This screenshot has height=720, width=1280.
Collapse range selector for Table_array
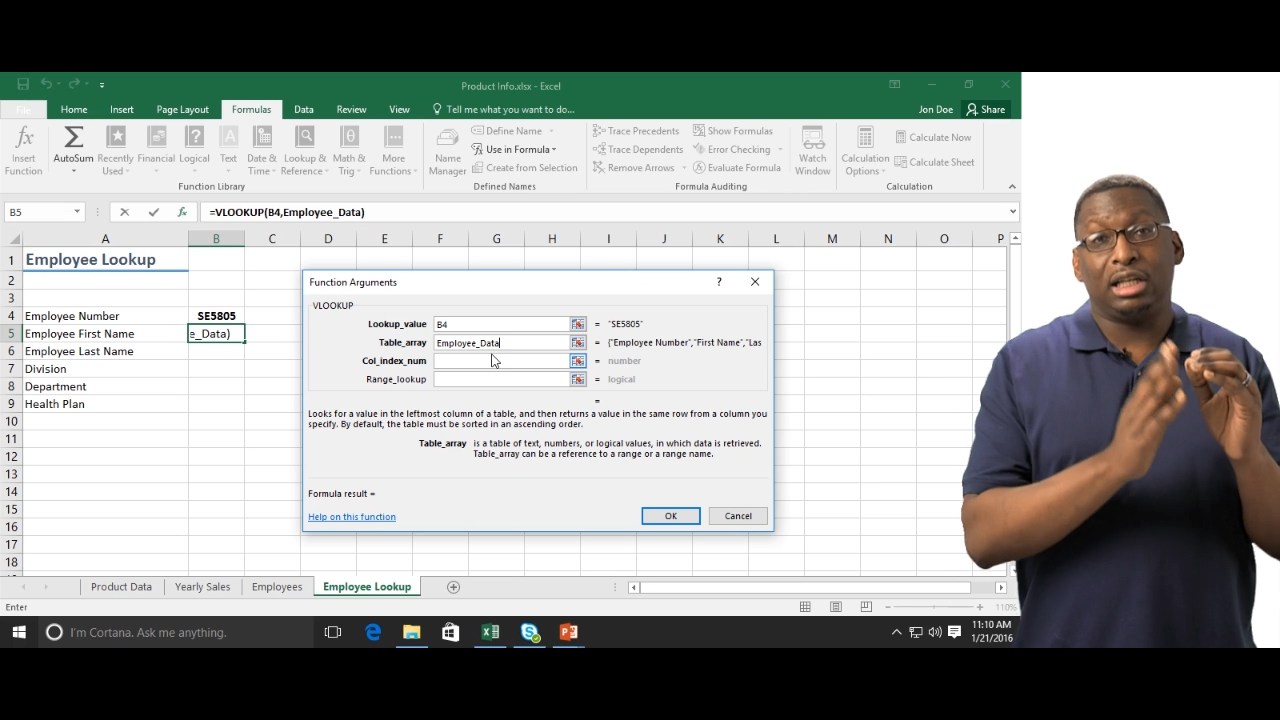(x=578, y=342)
